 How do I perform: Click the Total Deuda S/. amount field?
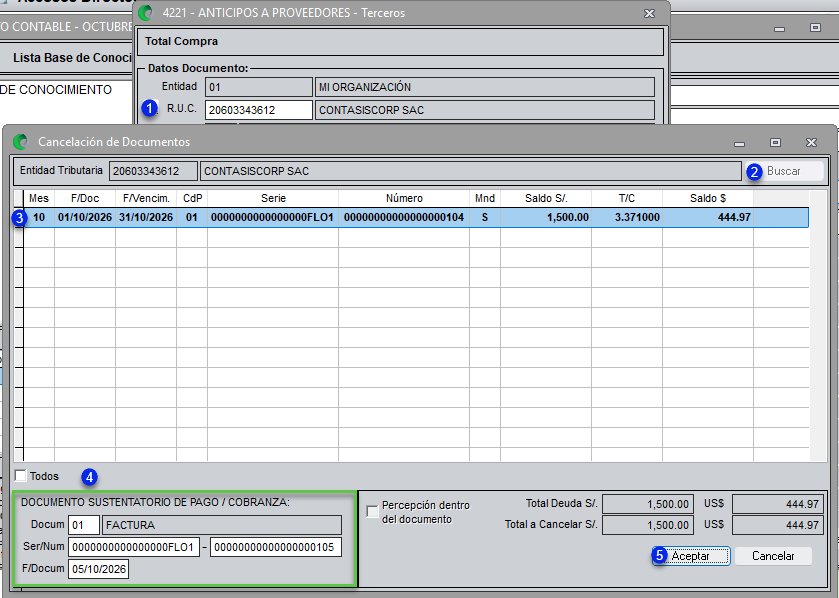(648, 504)
